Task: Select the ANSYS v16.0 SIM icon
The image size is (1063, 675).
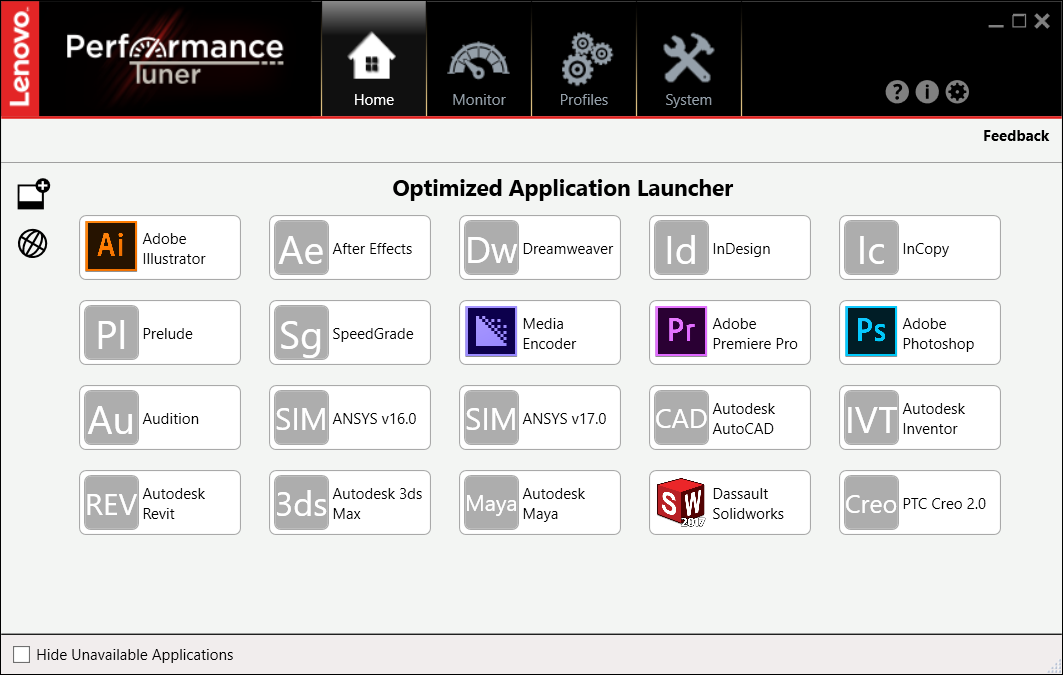Action: click(x=301, y=417)
